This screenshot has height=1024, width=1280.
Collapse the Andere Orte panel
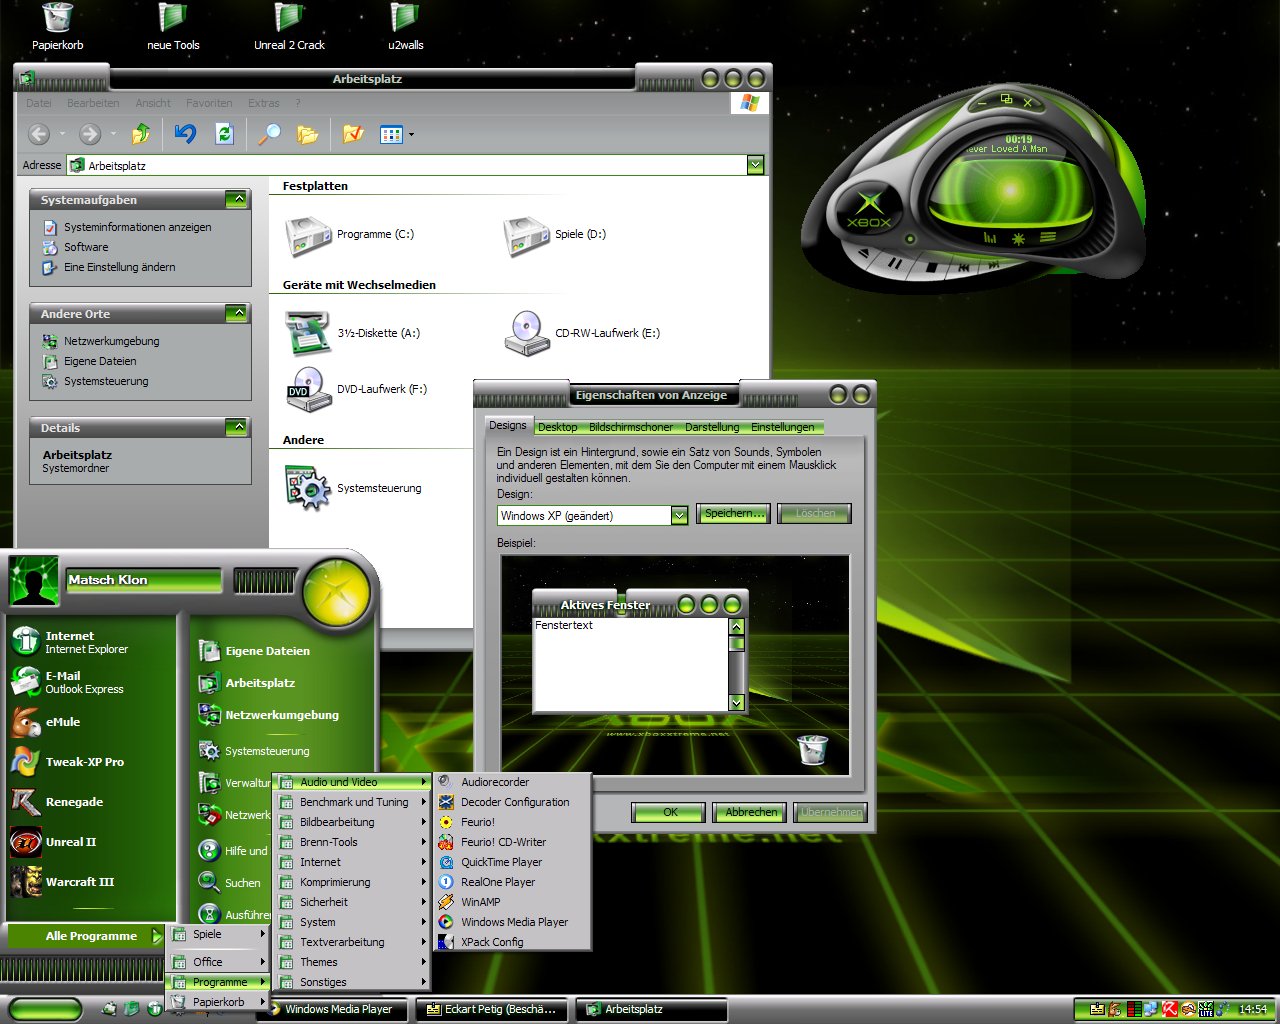236,313
